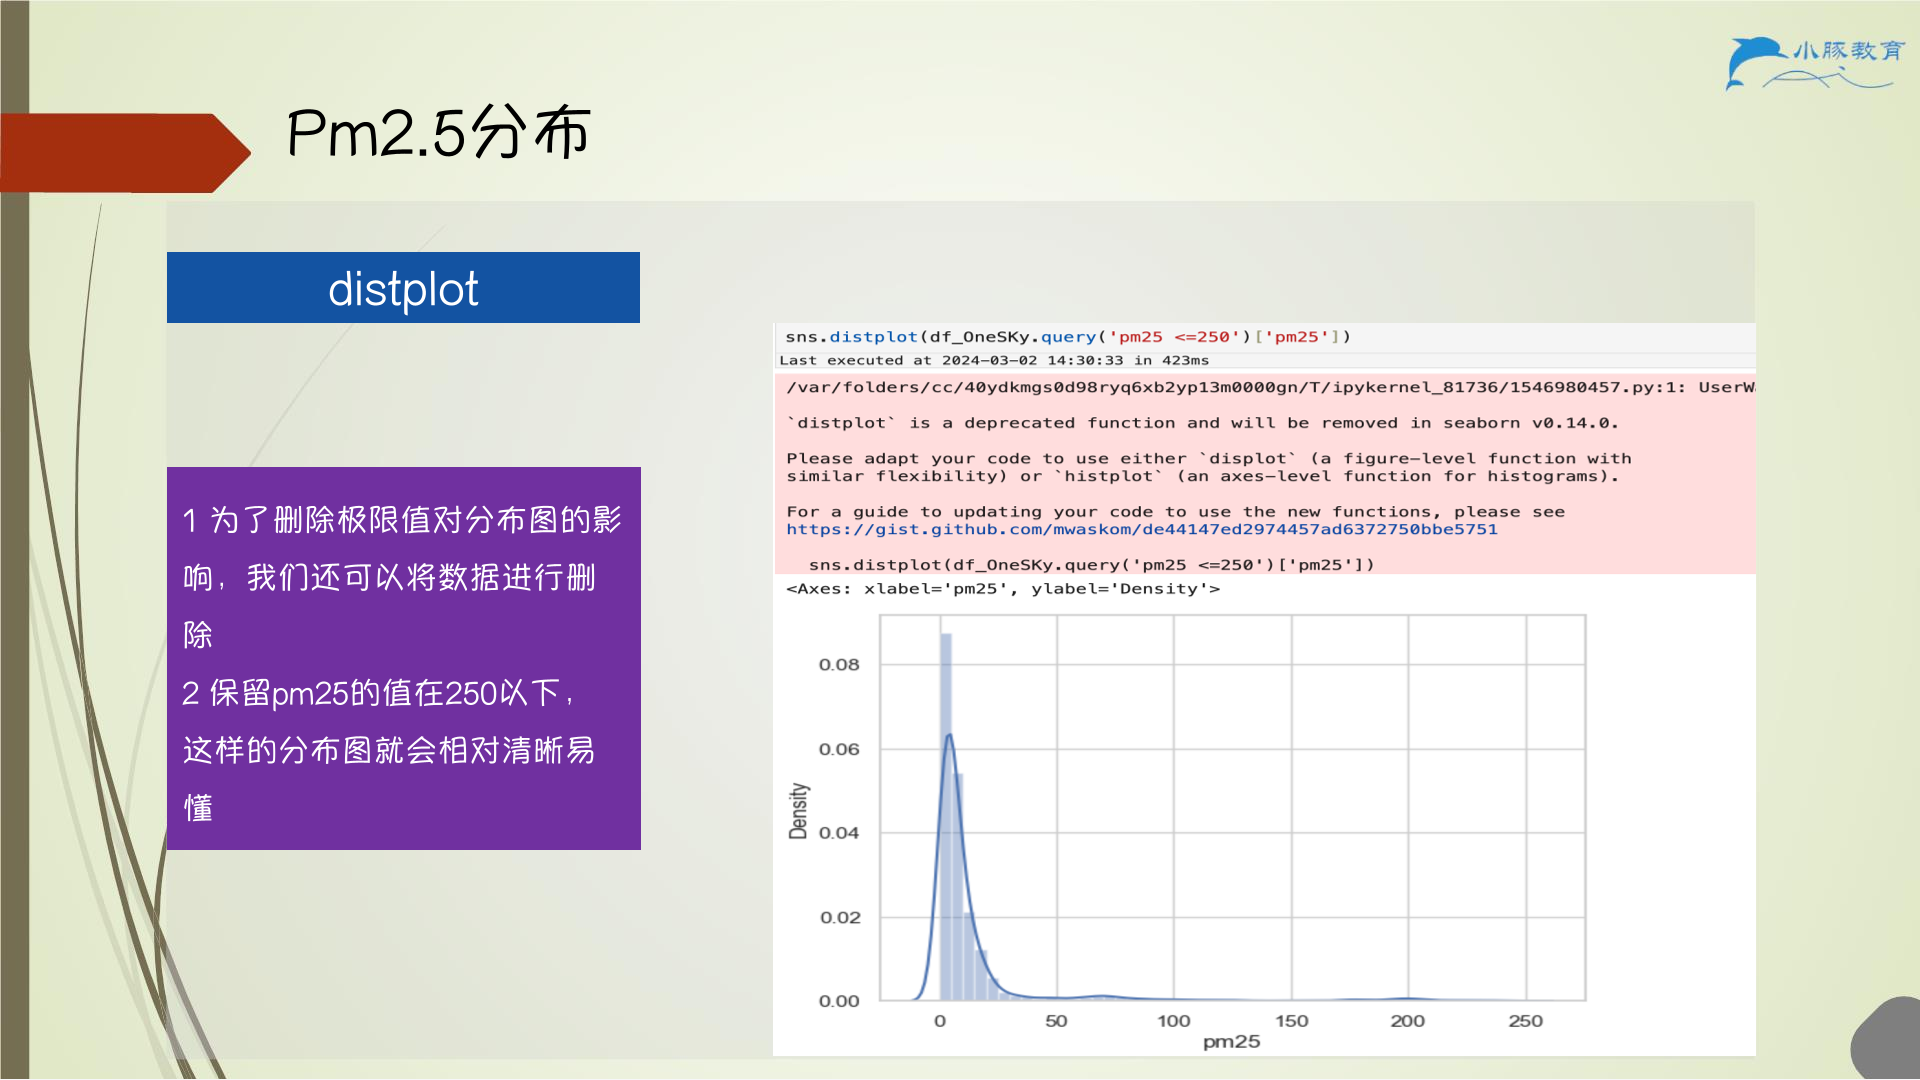The image size is (1920, 1080).
Task: Click the purple explanation text box
Action: (x=403, y=658)
